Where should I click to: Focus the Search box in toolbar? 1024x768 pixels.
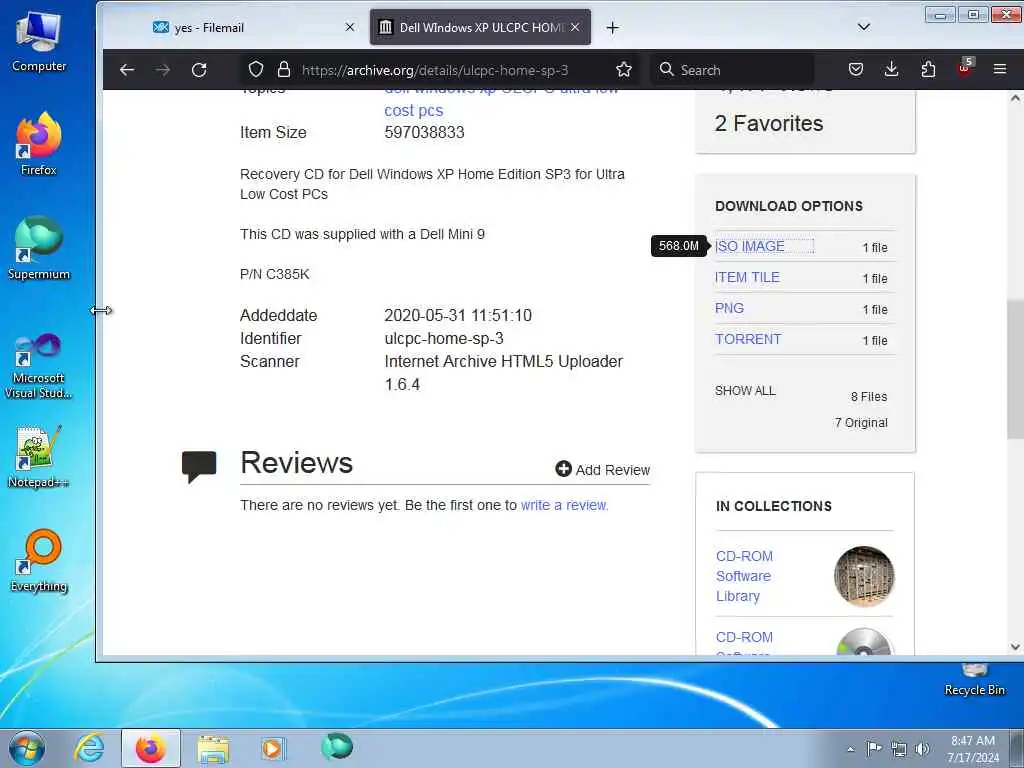point(731,70)
